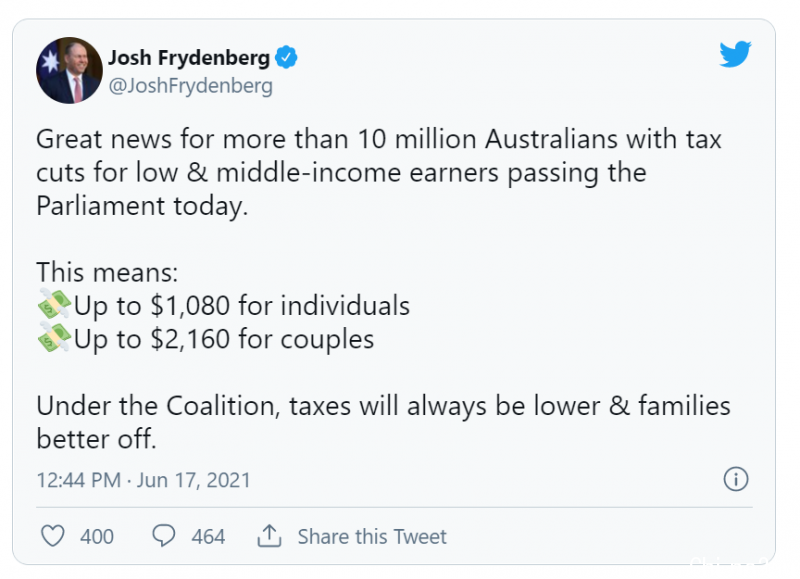Open replies via speech bubble icon
The image size is (800, 579).
[x=163, y=536]
